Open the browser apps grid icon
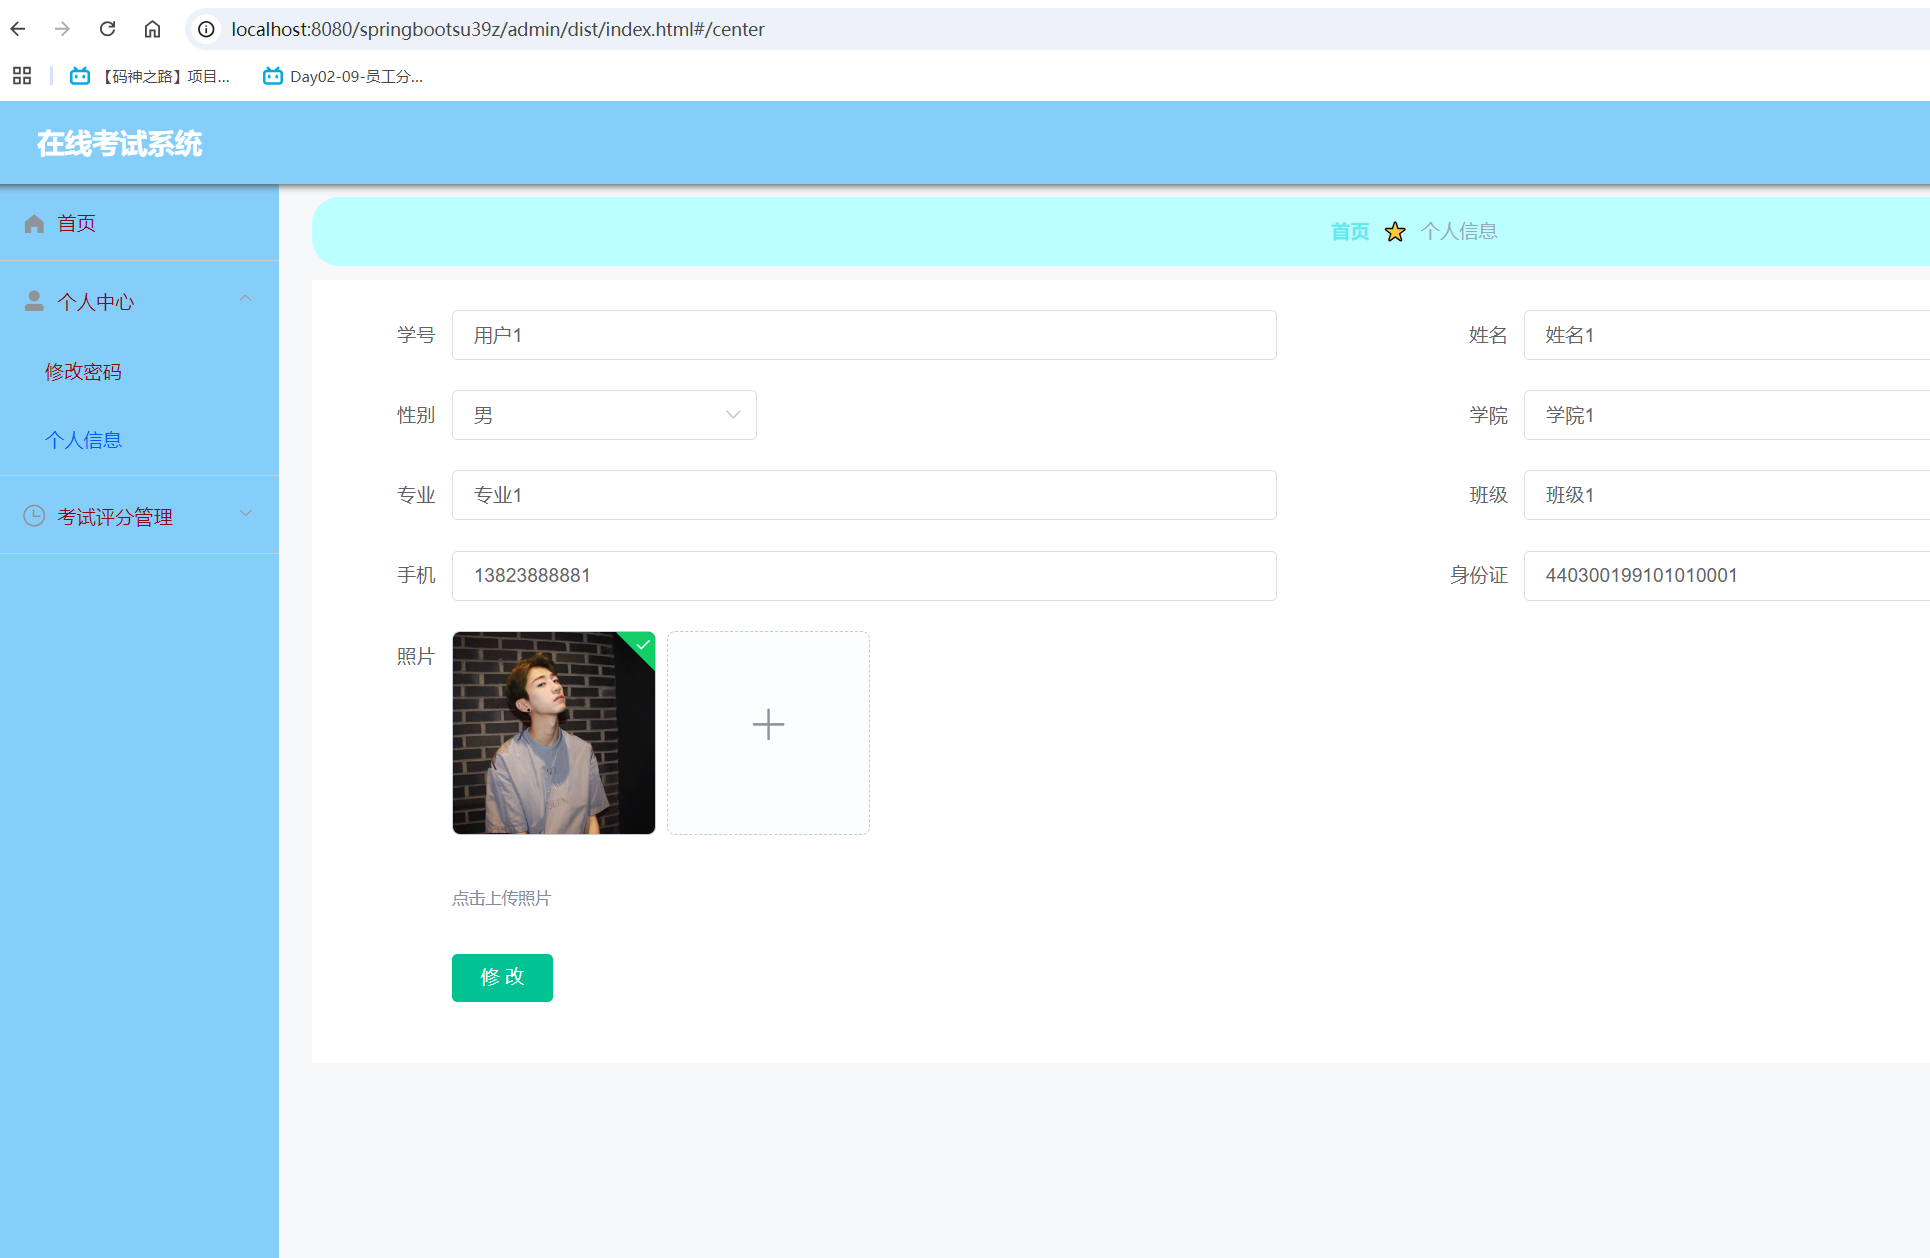Viewport: 1930px width, 1258px height. pyautogui.click(x=22, y=76)
